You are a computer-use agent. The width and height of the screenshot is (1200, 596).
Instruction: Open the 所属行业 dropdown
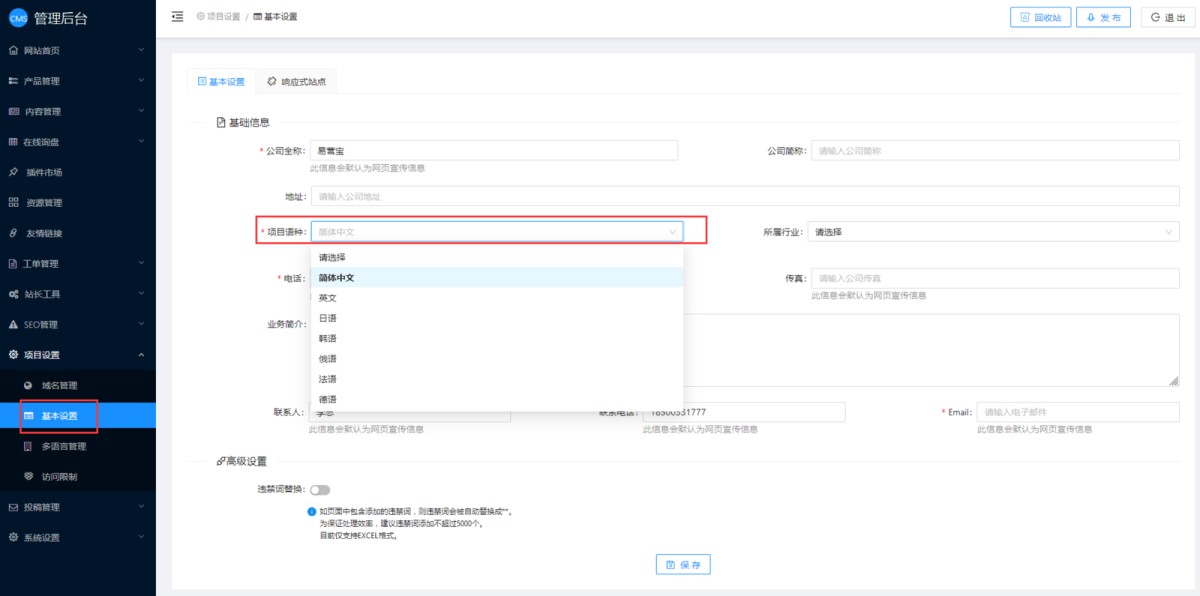coord(993,232)
